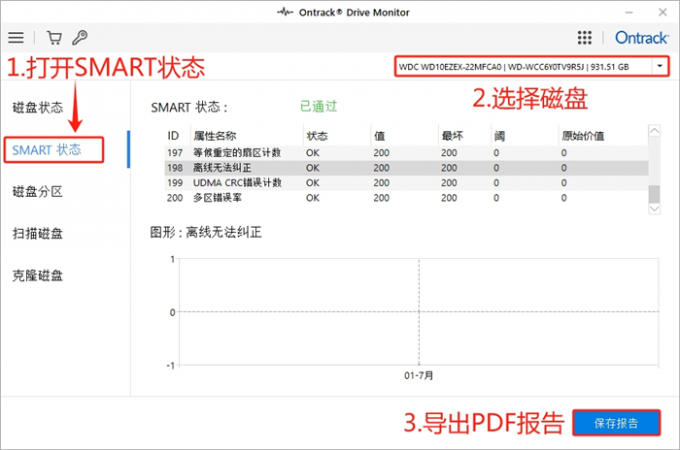Select row 197 等候重定的扇区计数
680x450 pixels.
point(406,153)
